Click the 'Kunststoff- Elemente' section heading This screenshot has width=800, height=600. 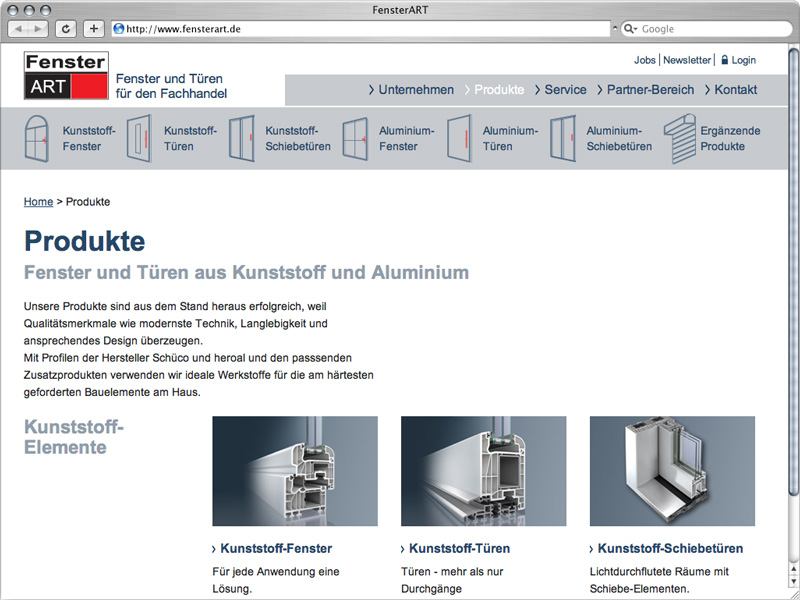tap(73, 437)
